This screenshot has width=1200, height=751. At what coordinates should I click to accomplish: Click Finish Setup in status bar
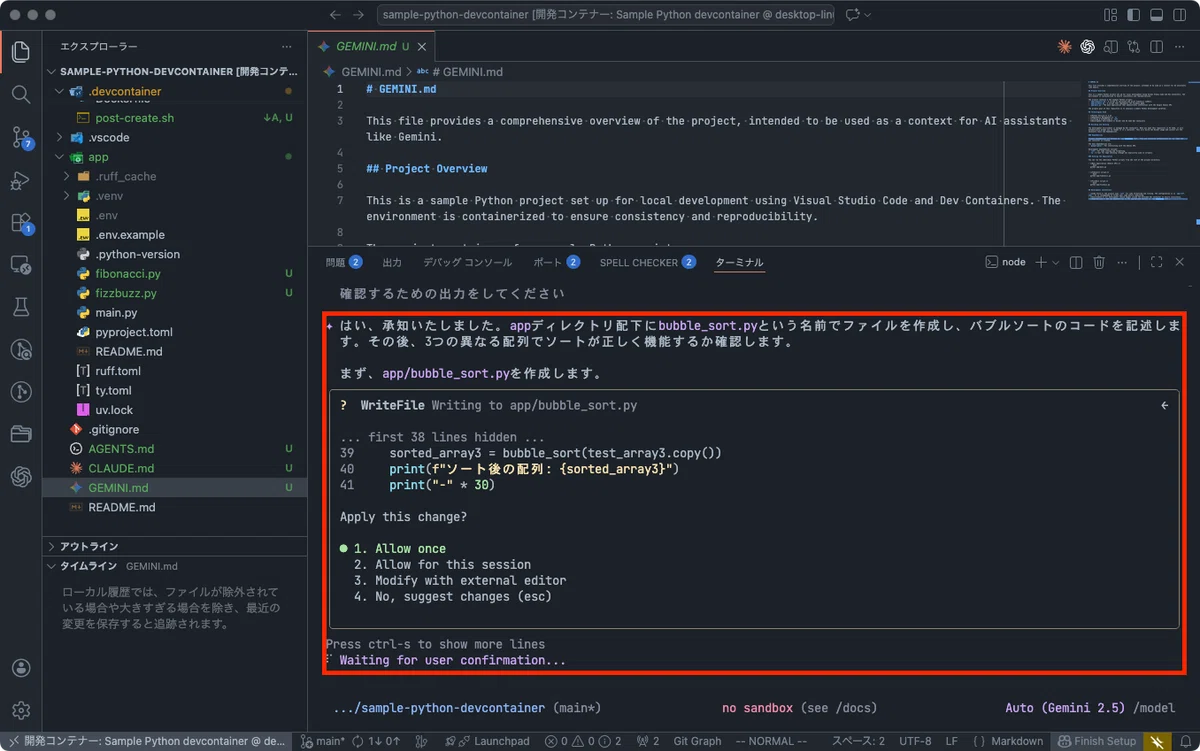[x=1096, y=741]
